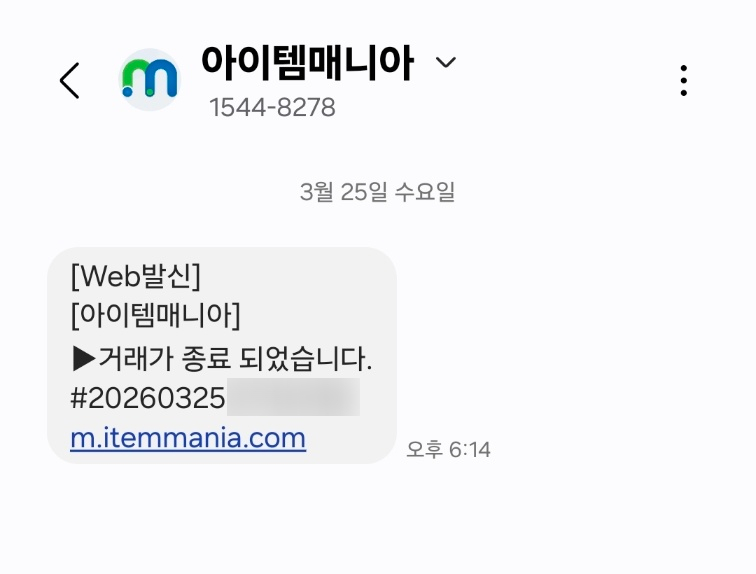Click the black triangle bullet in message

pyautogui.click(x=83, y=359)
